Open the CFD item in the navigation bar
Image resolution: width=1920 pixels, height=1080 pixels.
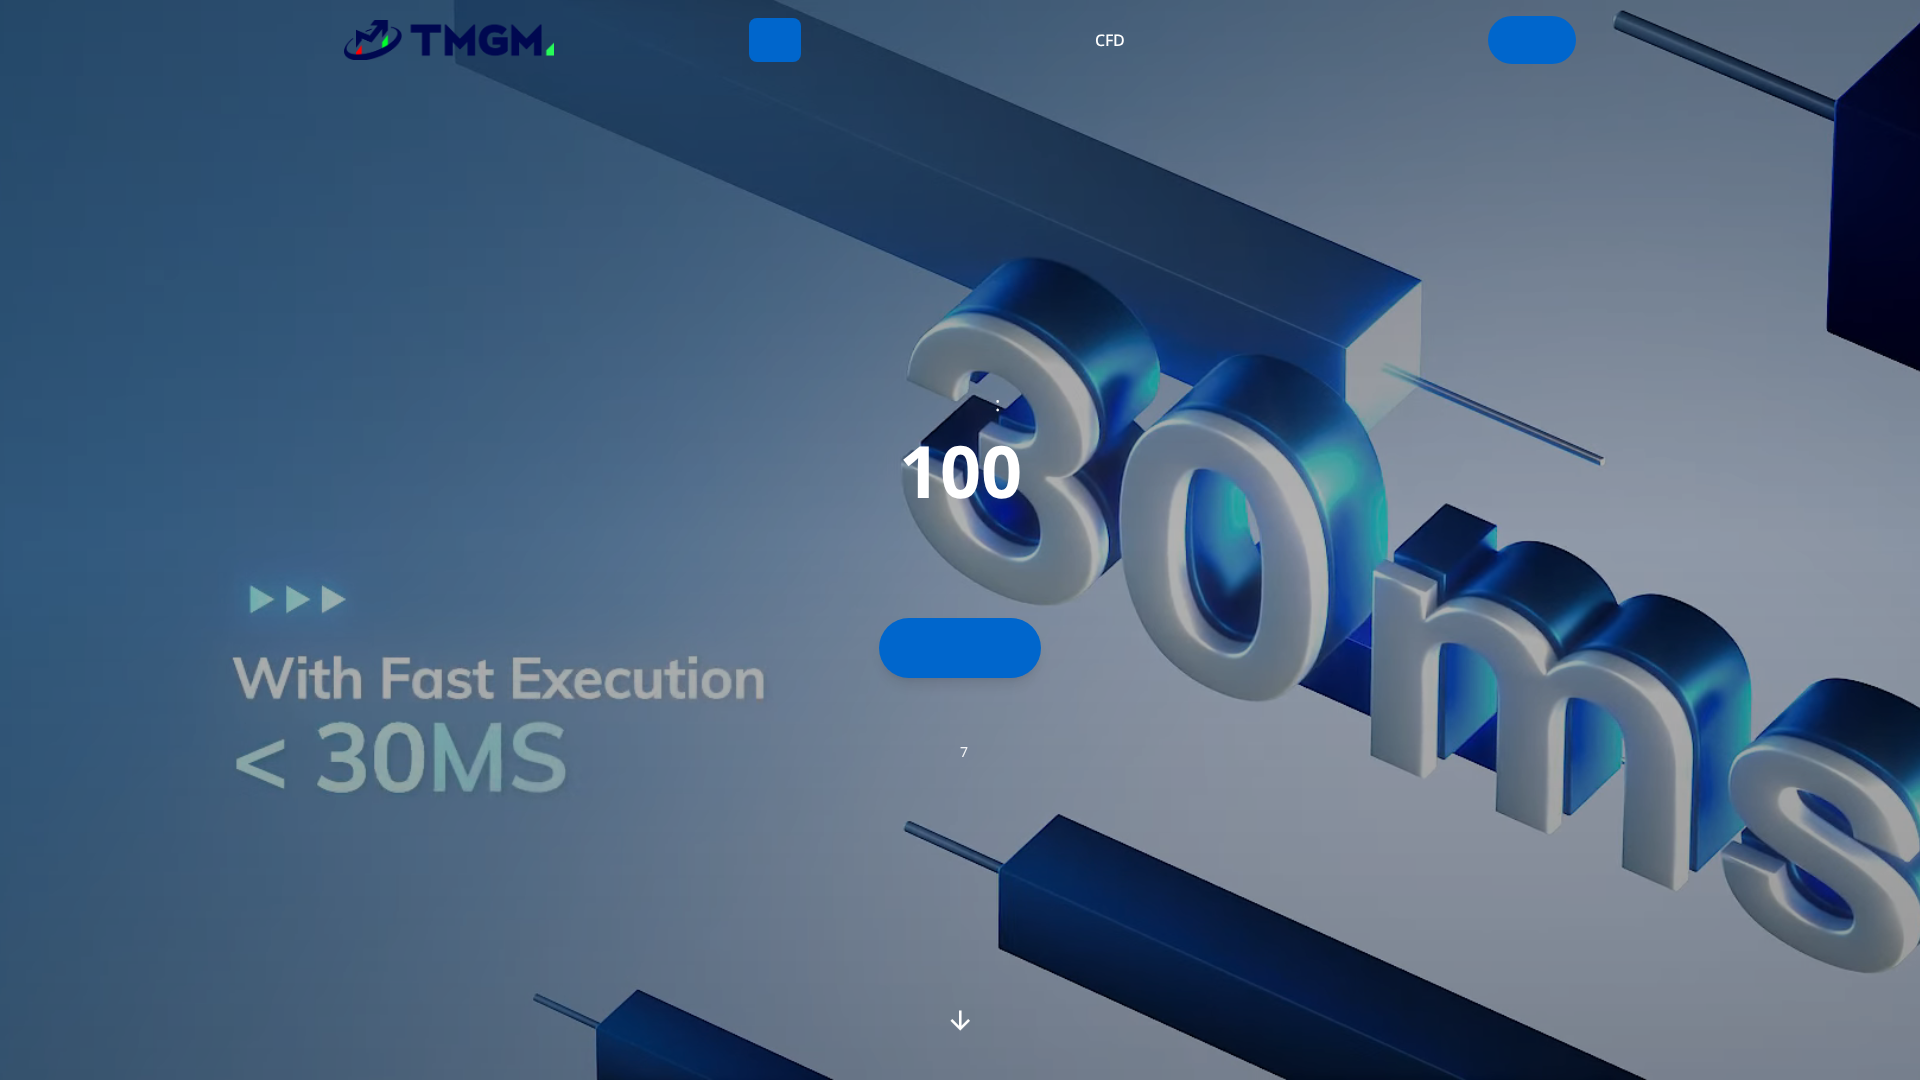[x=1109, y=40]
